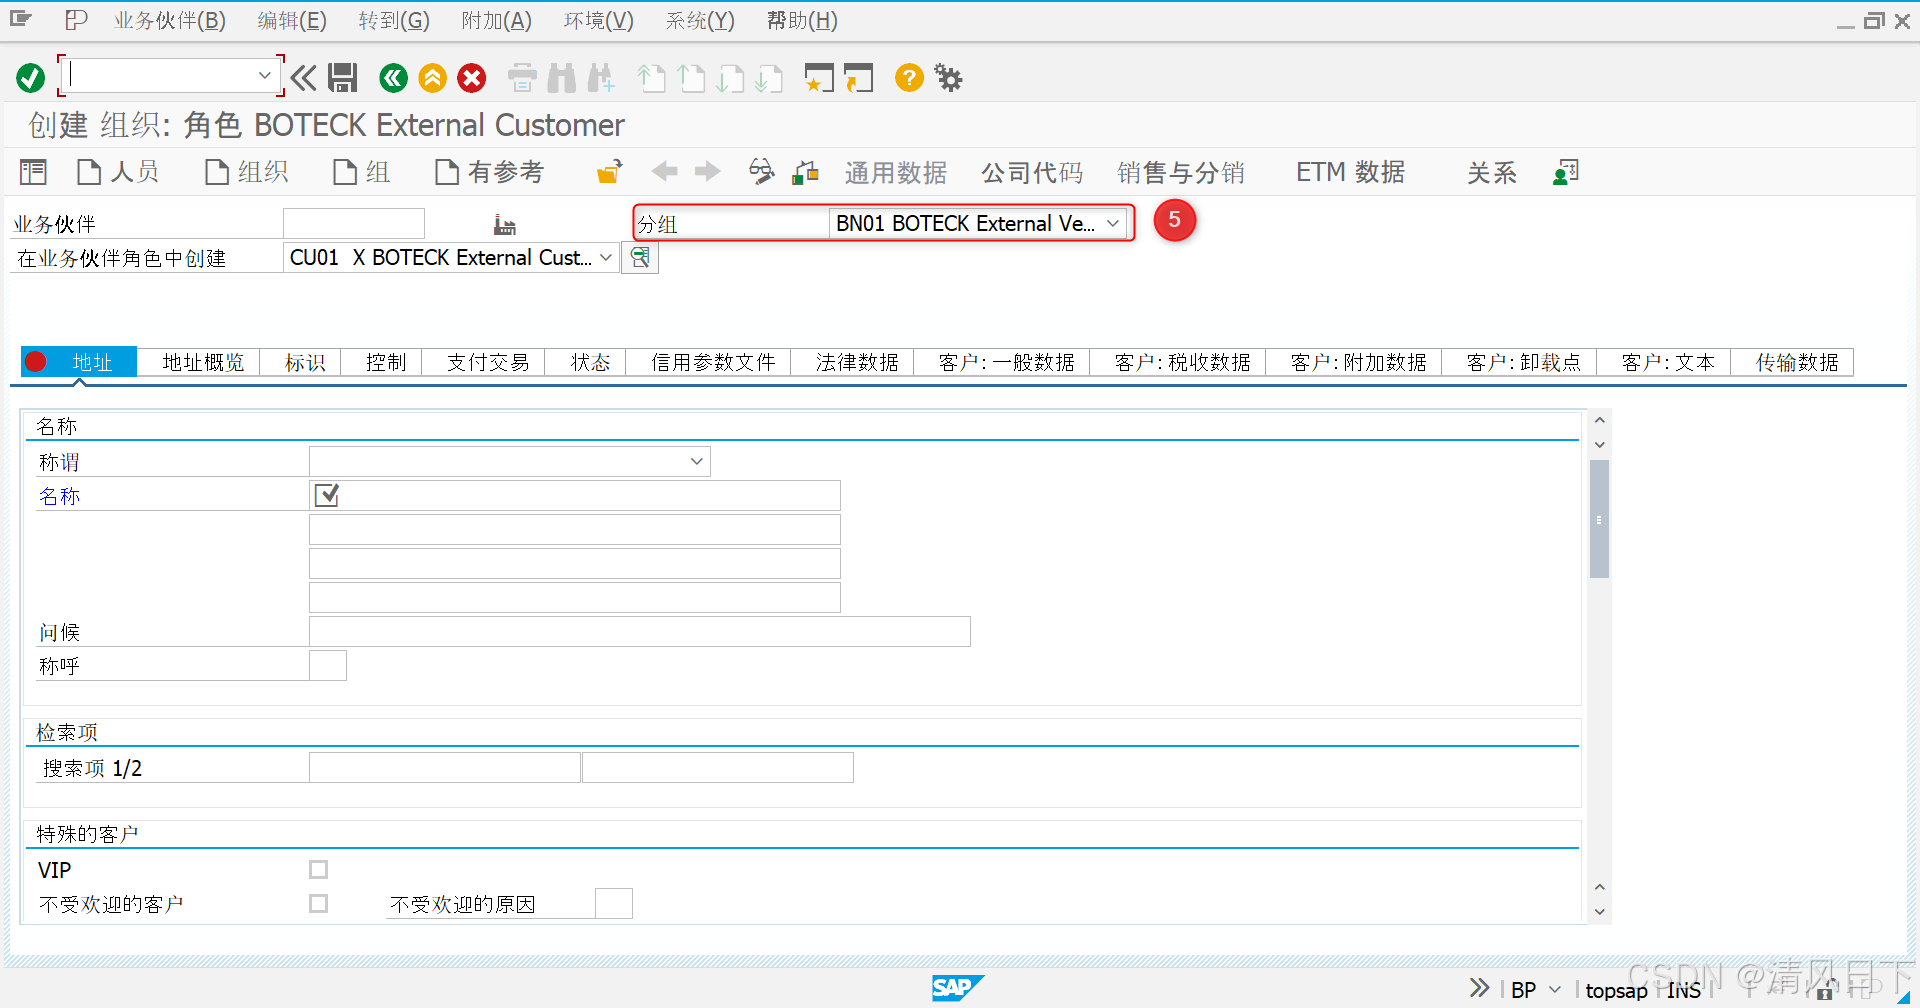Open the 系统(Y) menu
The image size is (1920, 1008).
point(699,20)
